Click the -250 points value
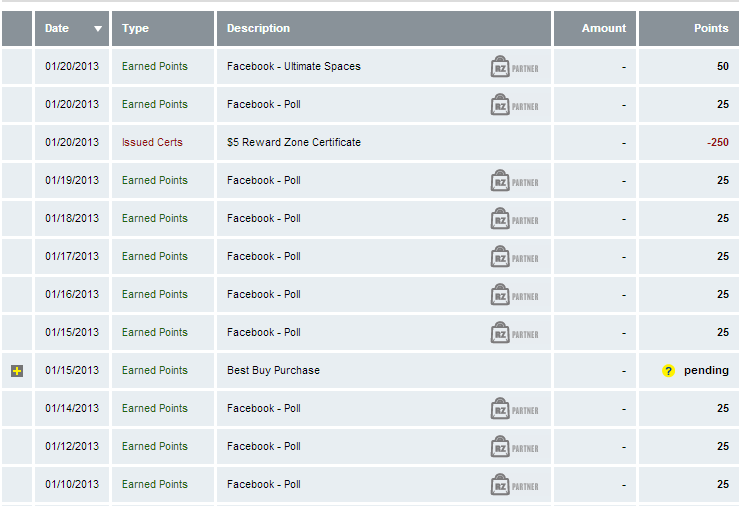This screenshot has width=748, height=506. pyautogui.click(x=718, y=142)
